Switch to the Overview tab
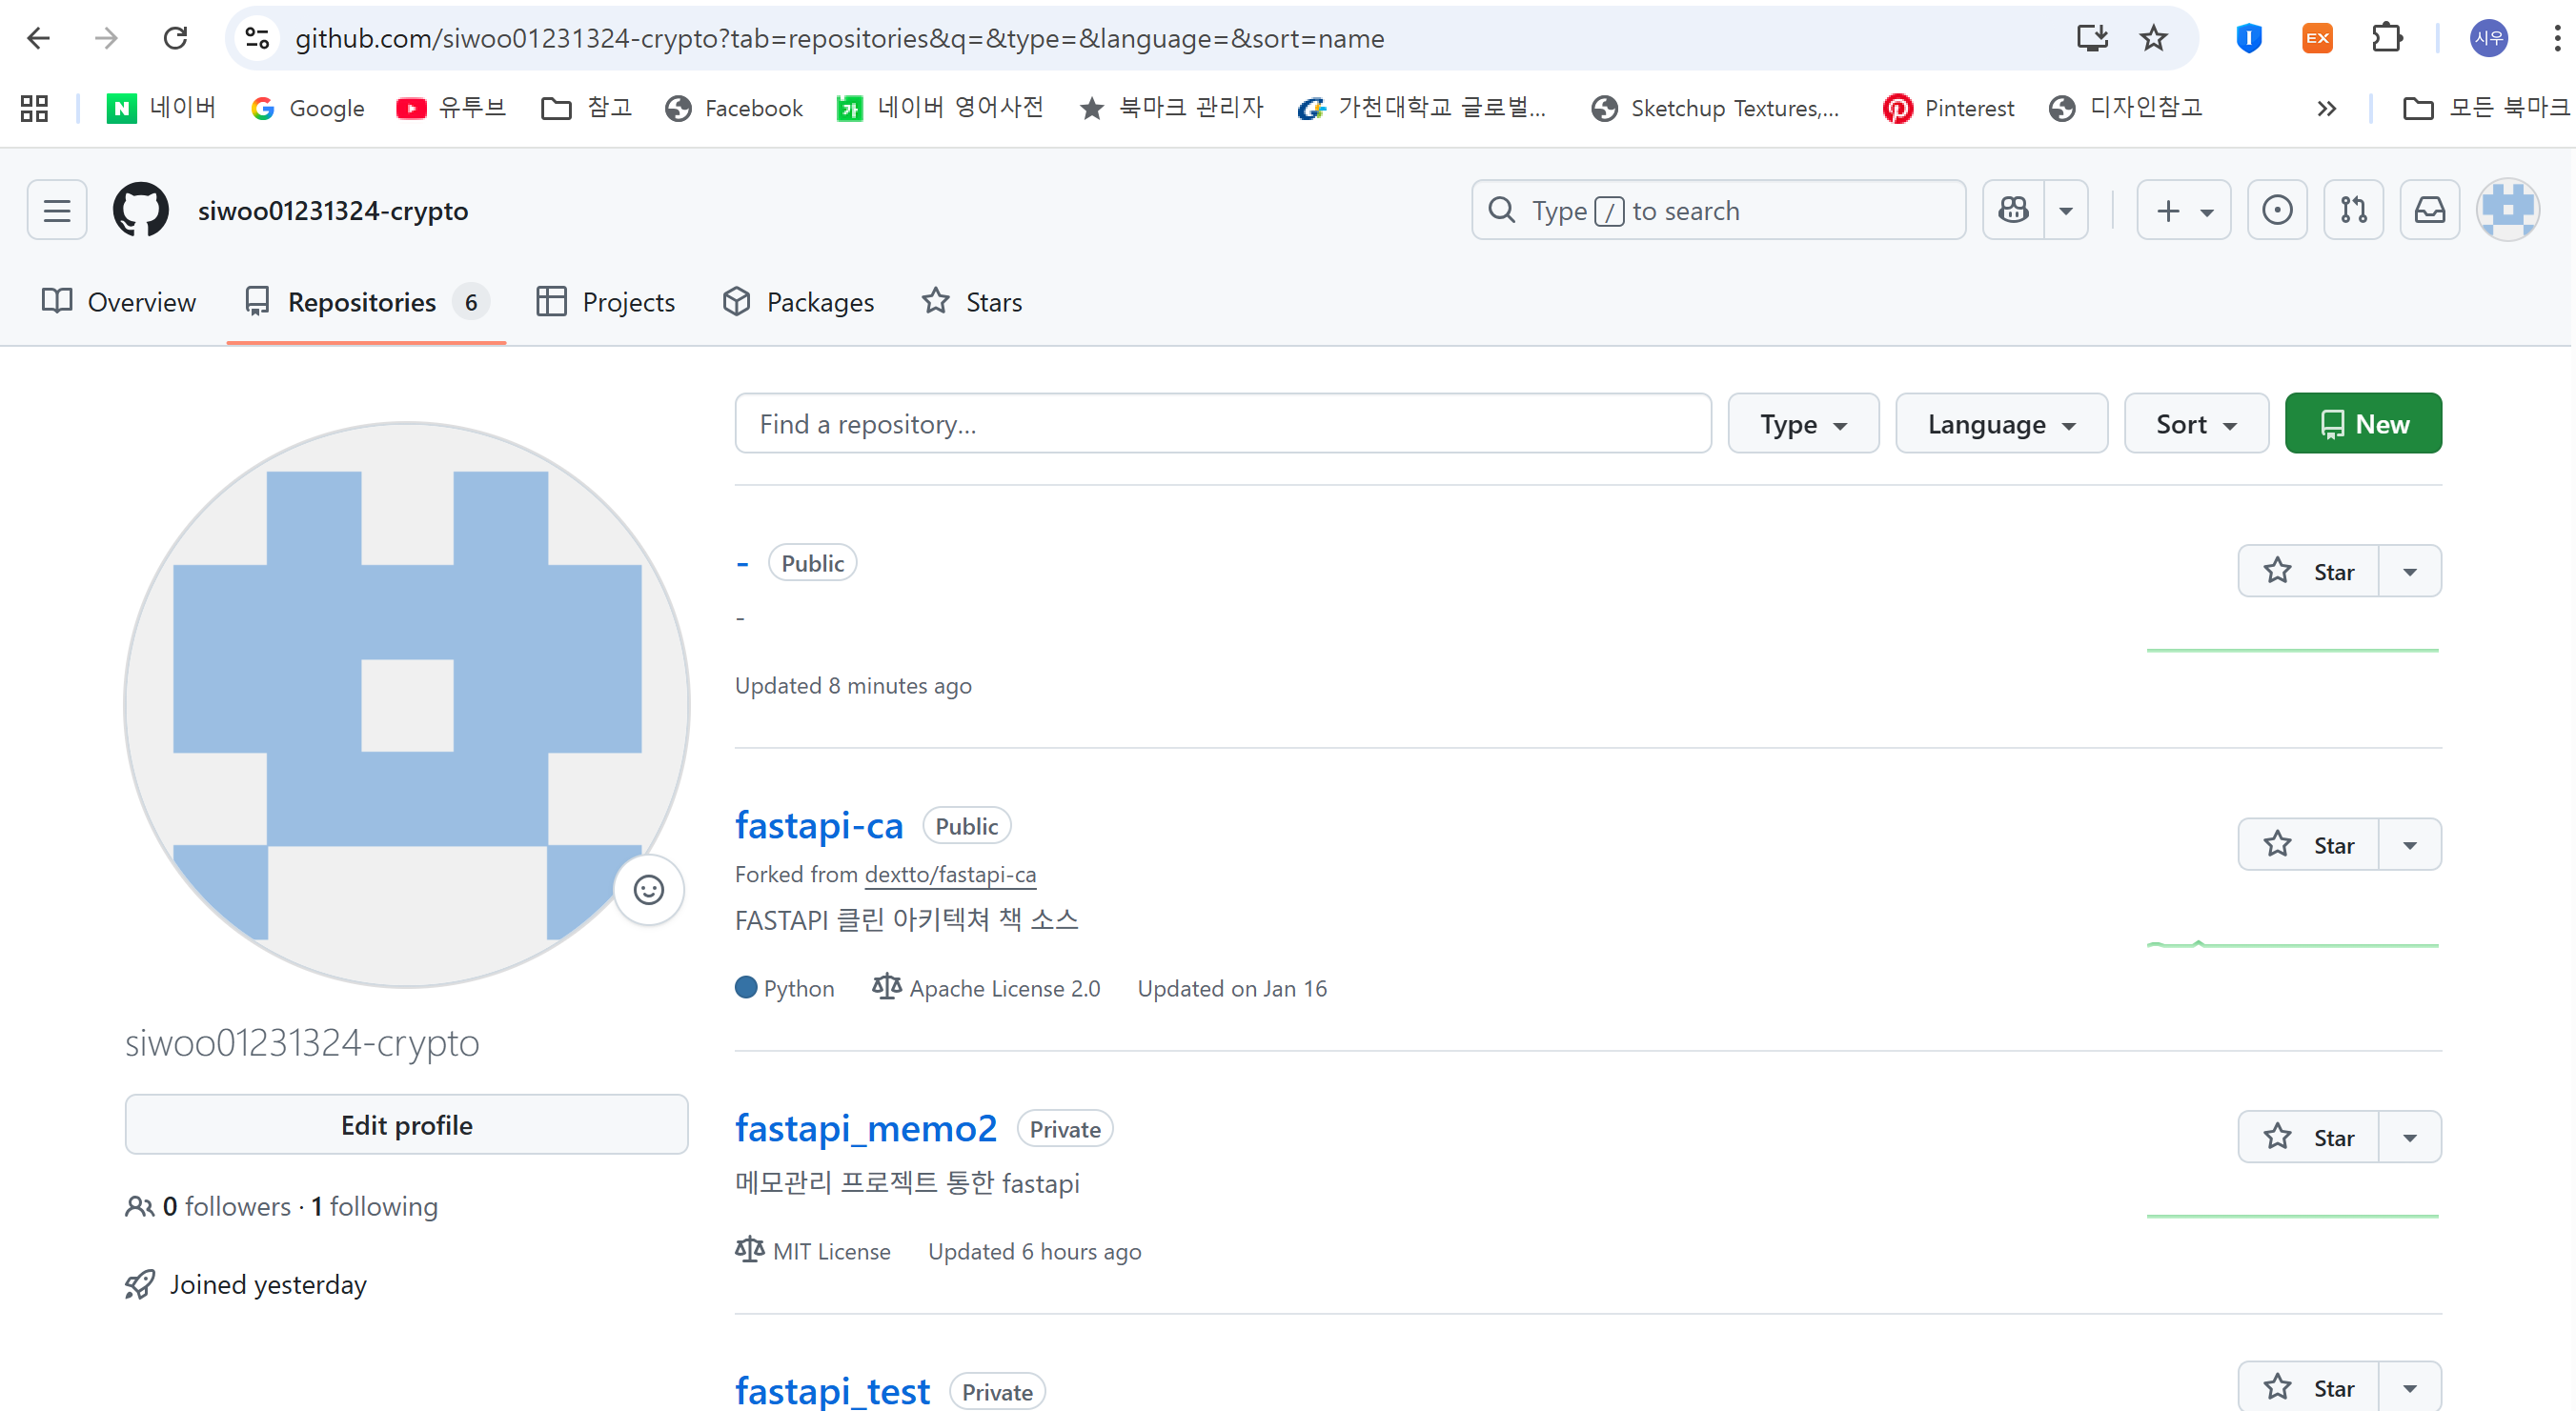 click(119, 302)
